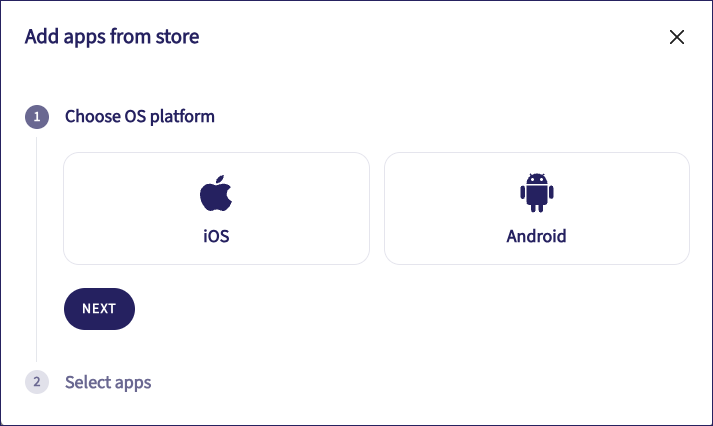Expand the Select apps step
This screenshot has width=713, height=426.
click(x=108, y=382)
